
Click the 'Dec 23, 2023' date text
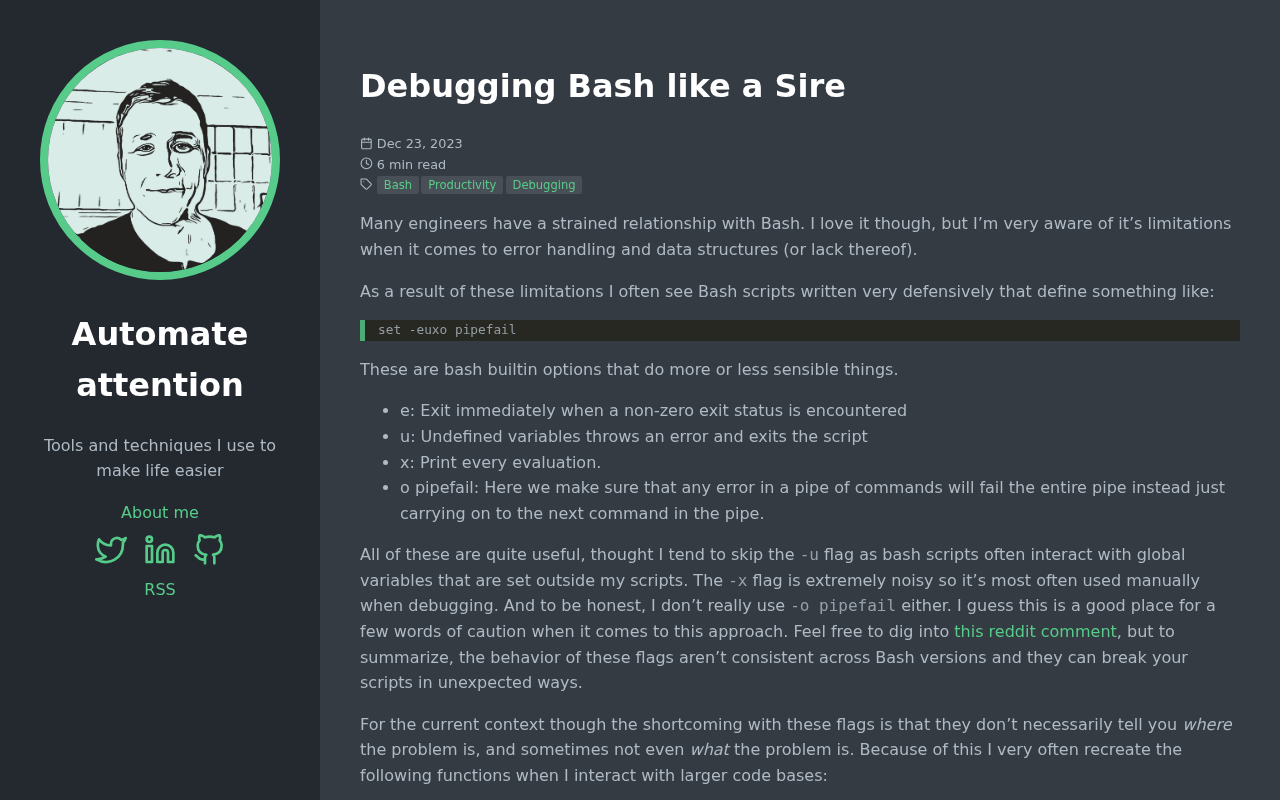click(419, 143)
